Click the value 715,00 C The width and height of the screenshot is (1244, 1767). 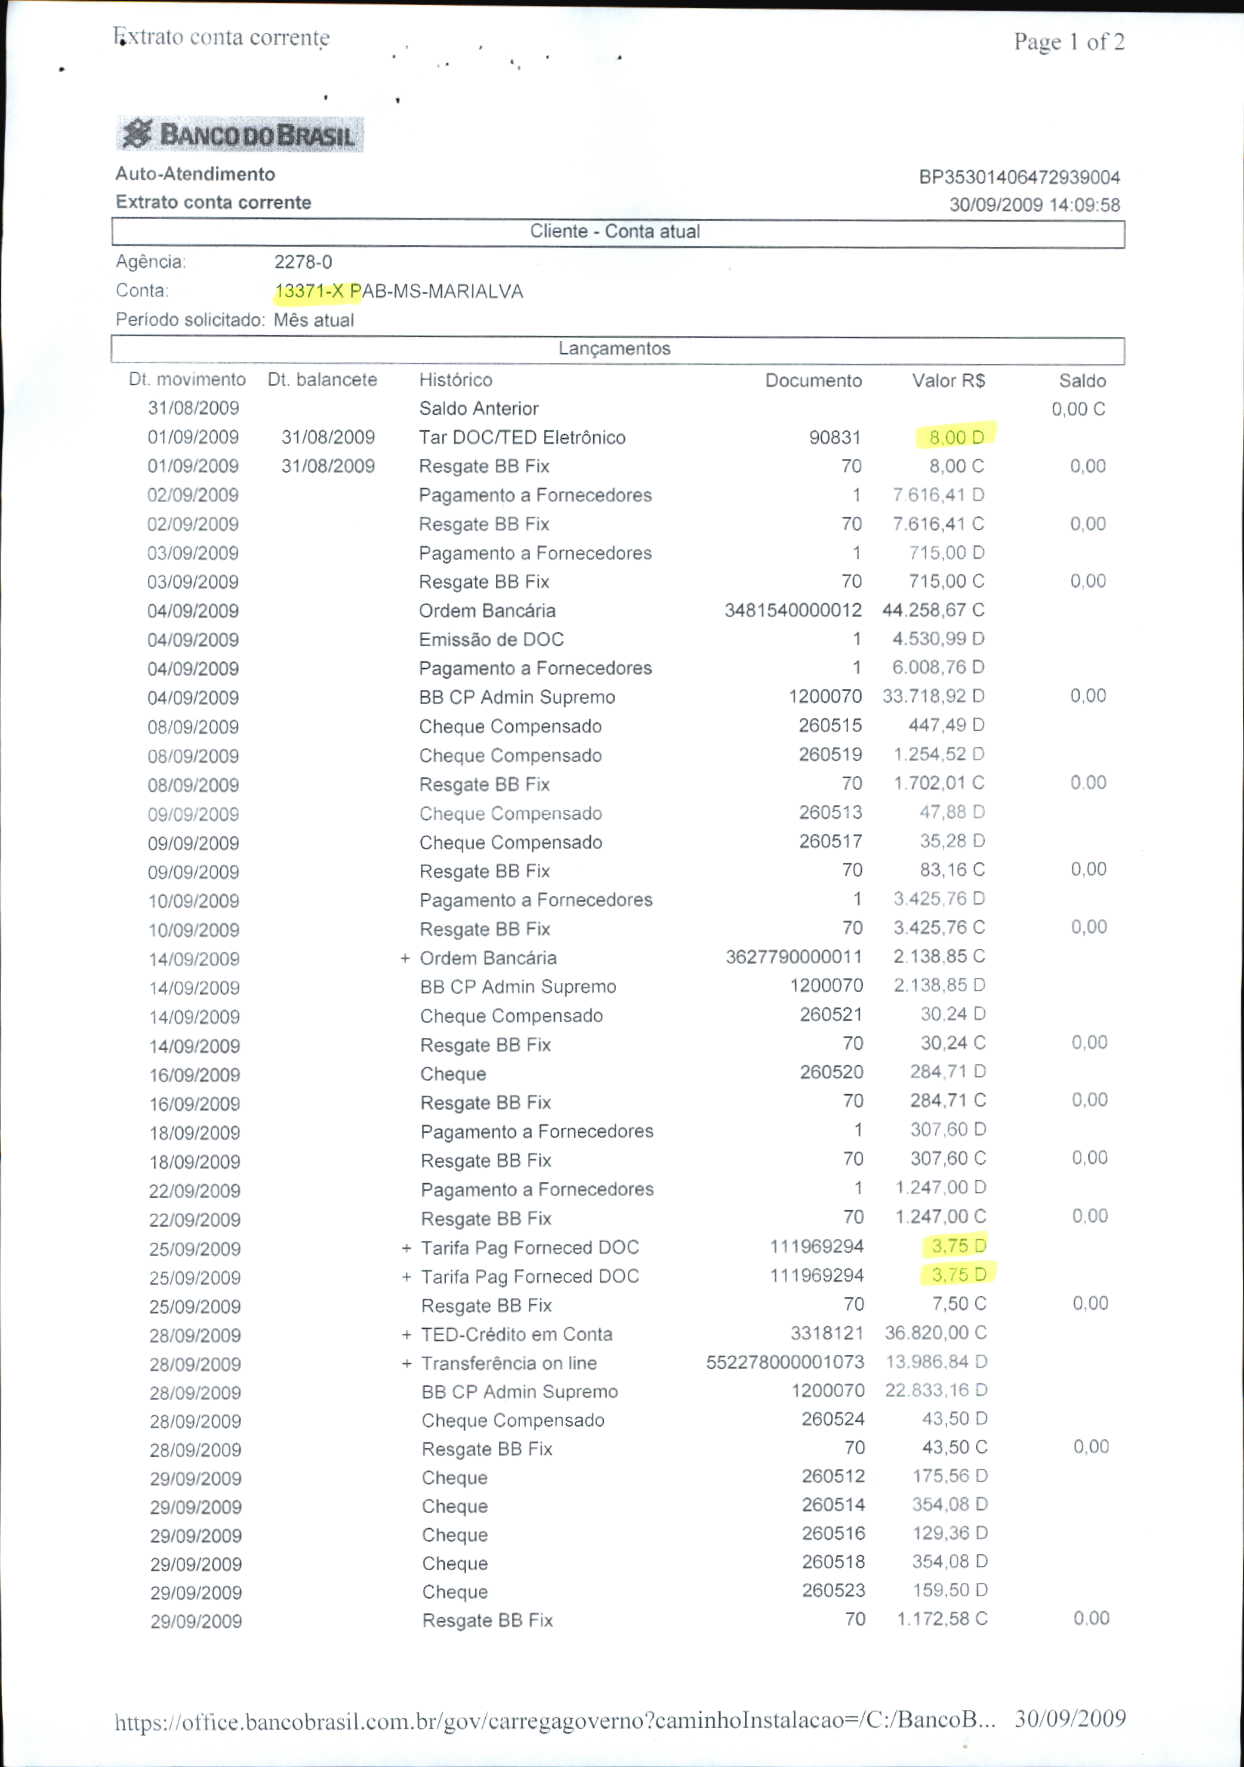coord(946,582)
